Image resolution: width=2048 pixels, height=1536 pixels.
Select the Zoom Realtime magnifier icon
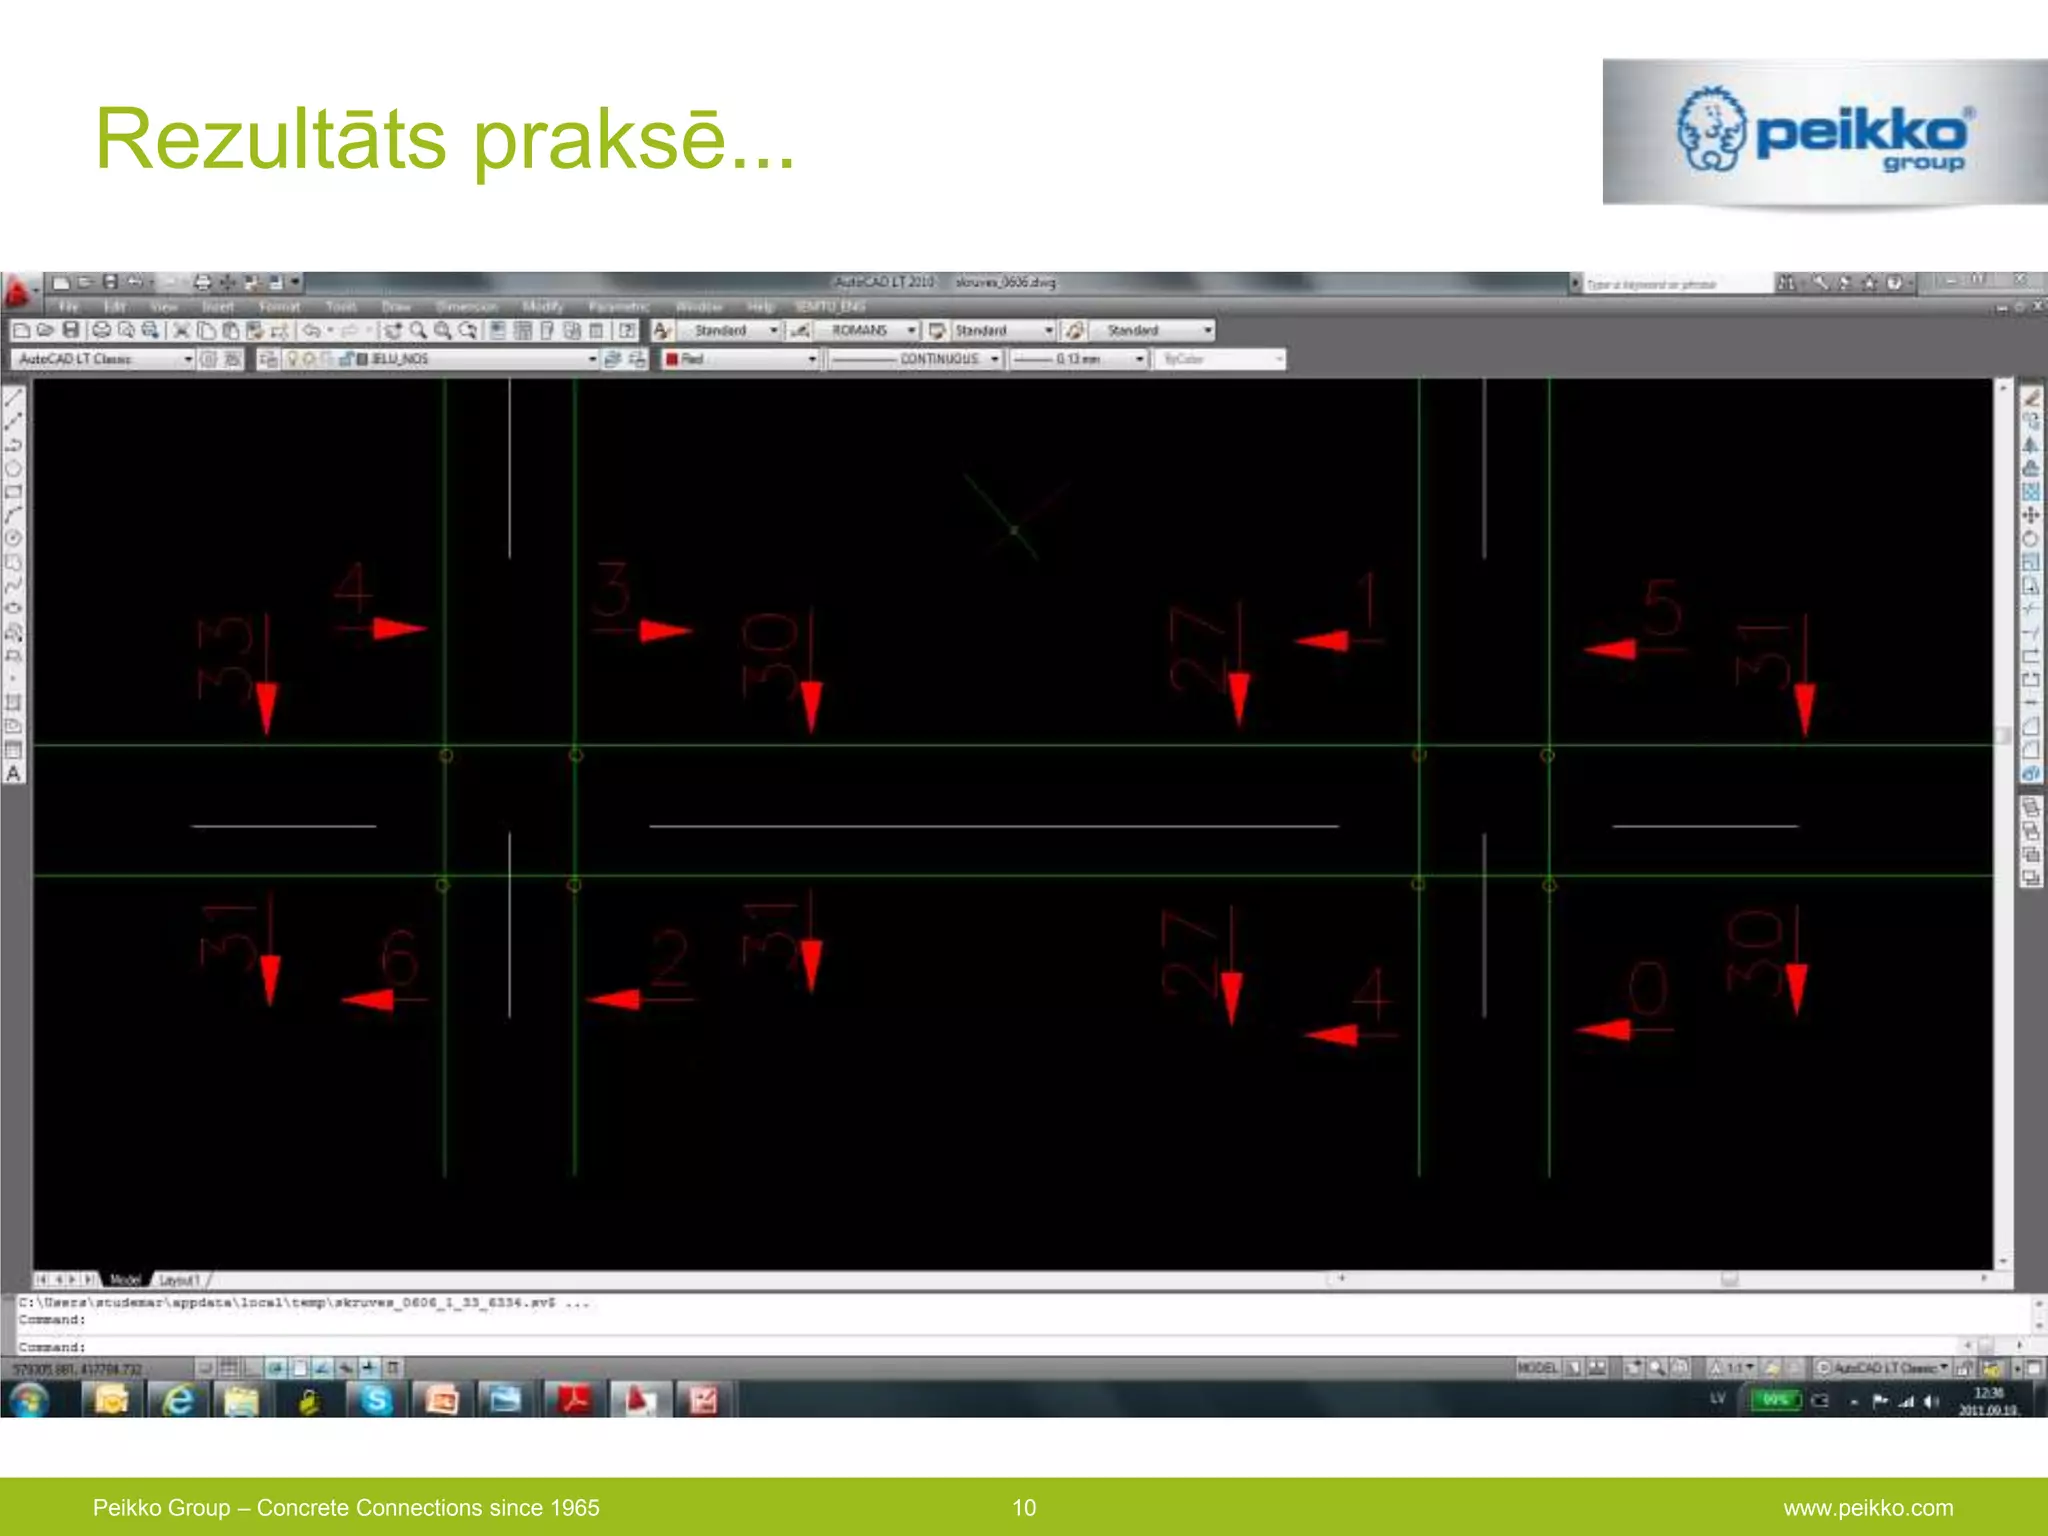point(418,330)
